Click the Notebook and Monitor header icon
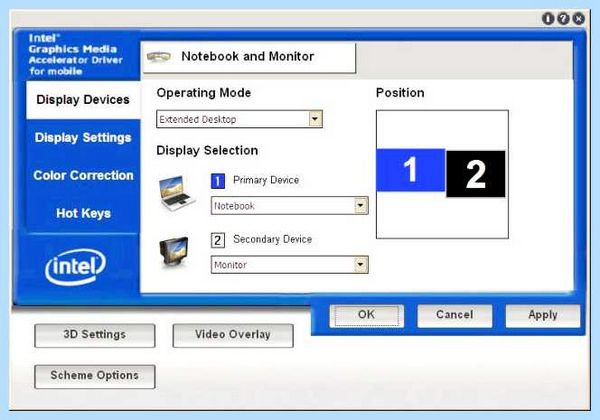Viewport: 600px width, 420px height. (x=159, y=57)
